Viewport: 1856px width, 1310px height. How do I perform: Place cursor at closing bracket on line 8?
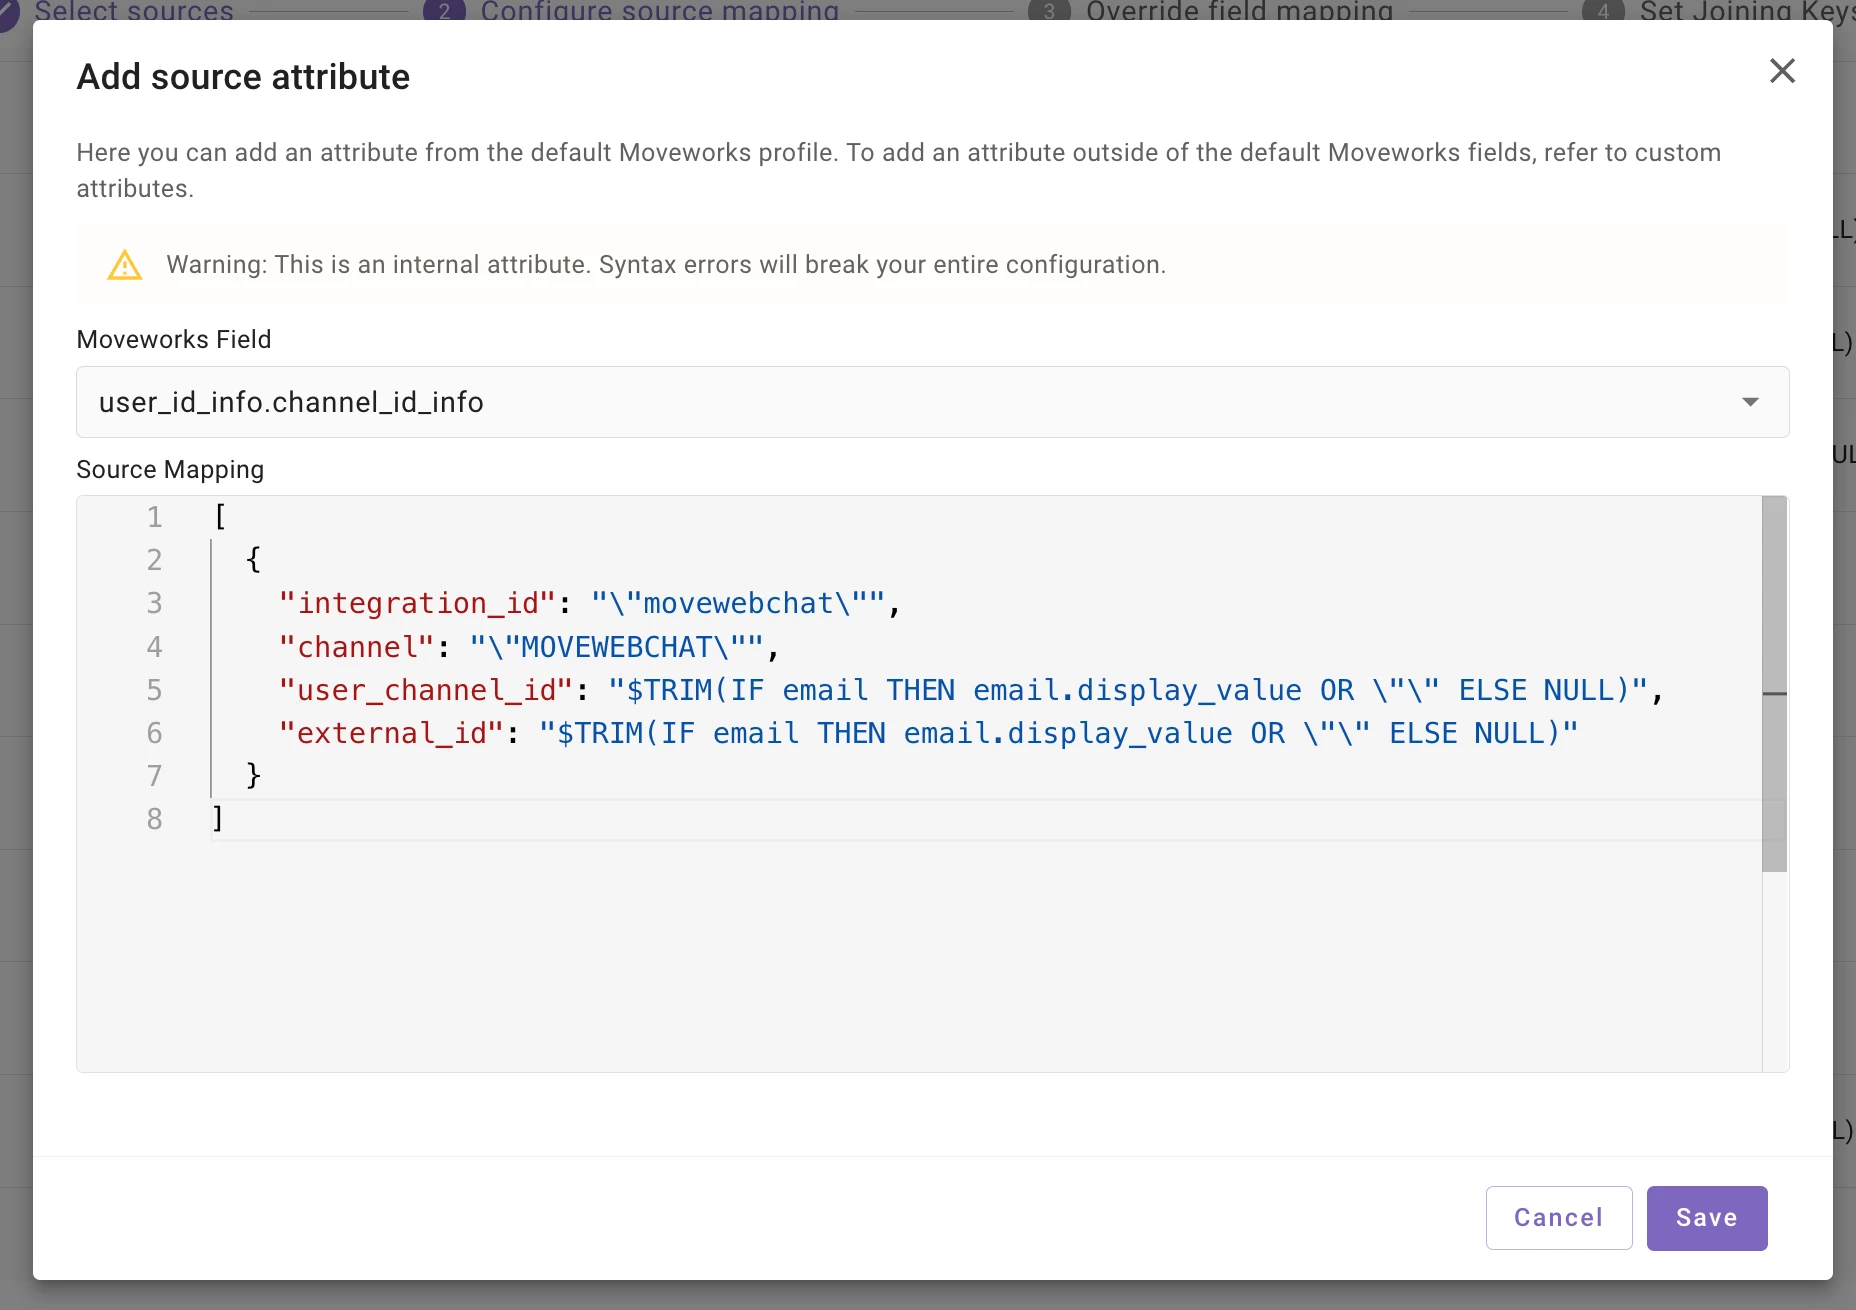pos(218,820)
